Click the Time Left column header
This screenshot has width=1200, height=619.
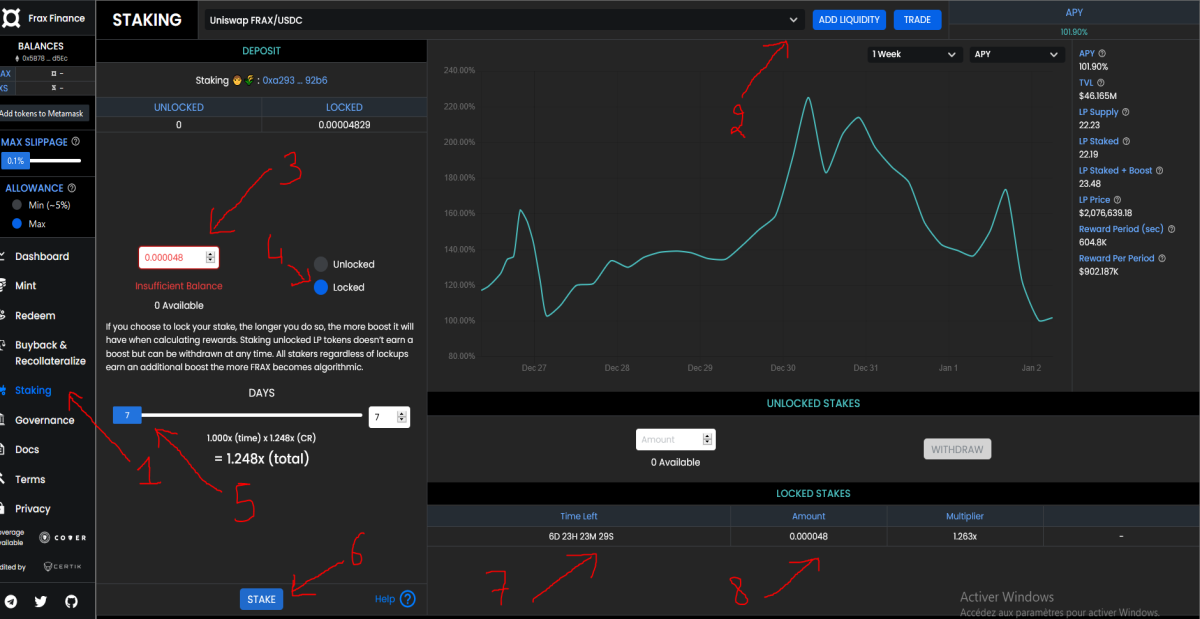pos(578,516)
